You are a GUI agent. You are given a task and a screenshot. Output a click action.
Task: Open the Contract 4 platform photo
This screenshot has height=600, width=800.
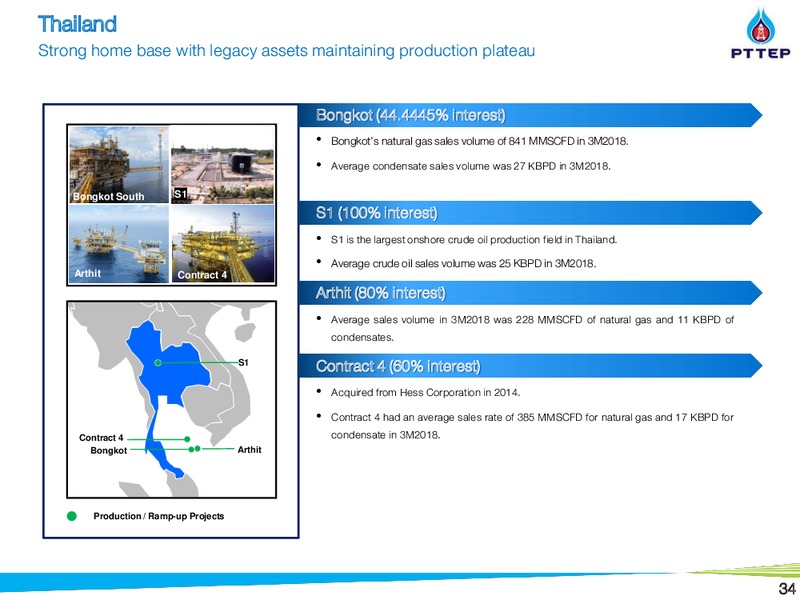(222, 244)
